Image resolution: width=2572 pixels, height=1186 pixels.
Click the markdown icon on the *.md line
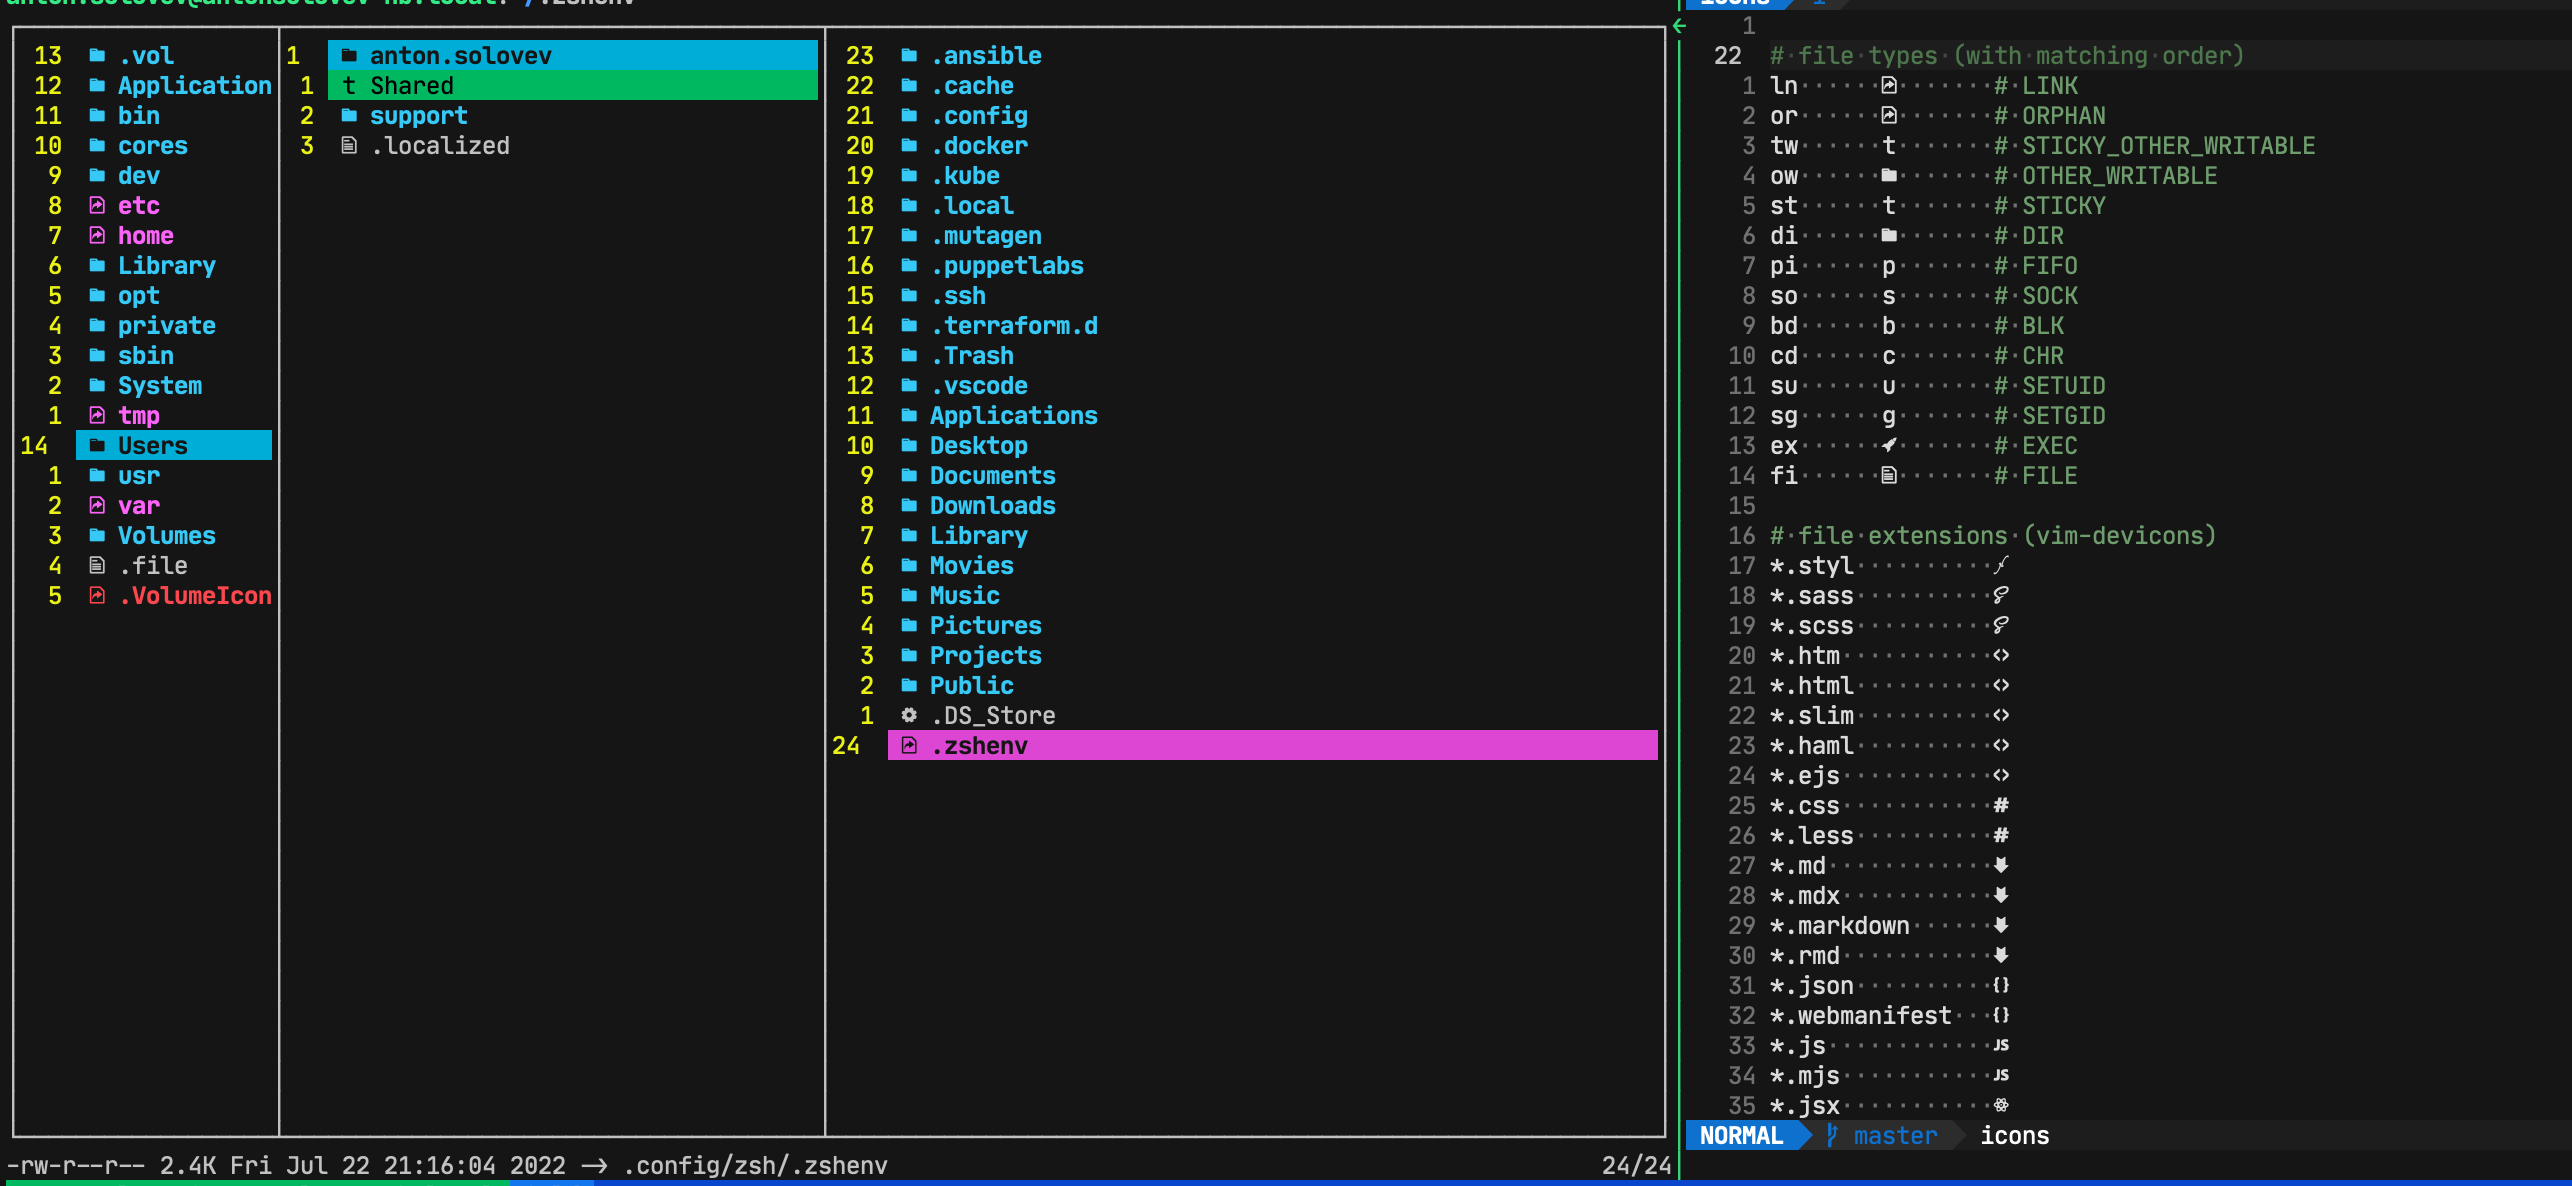coord(2001,866)
